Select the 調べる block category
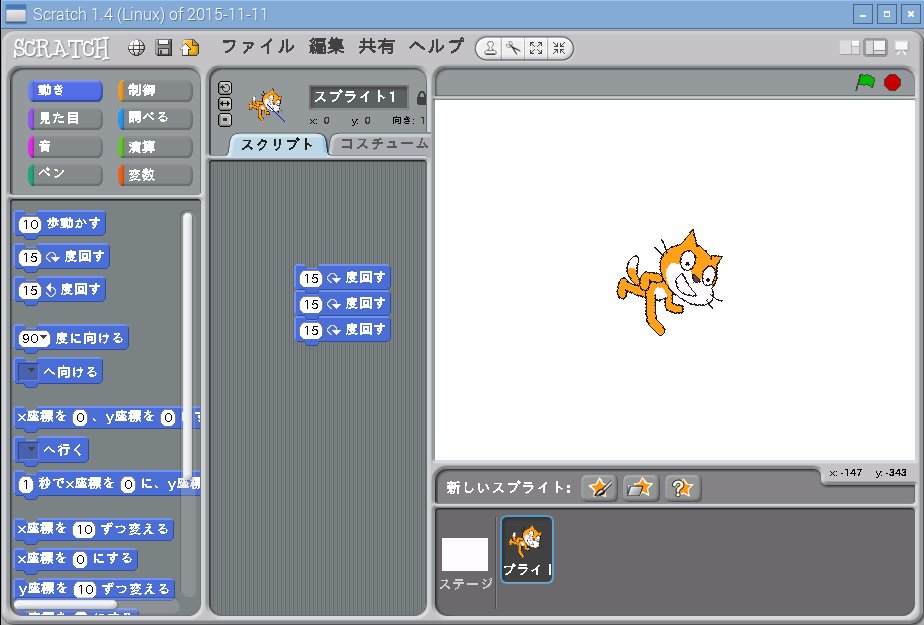924x625 pixels. pos(155,118)
